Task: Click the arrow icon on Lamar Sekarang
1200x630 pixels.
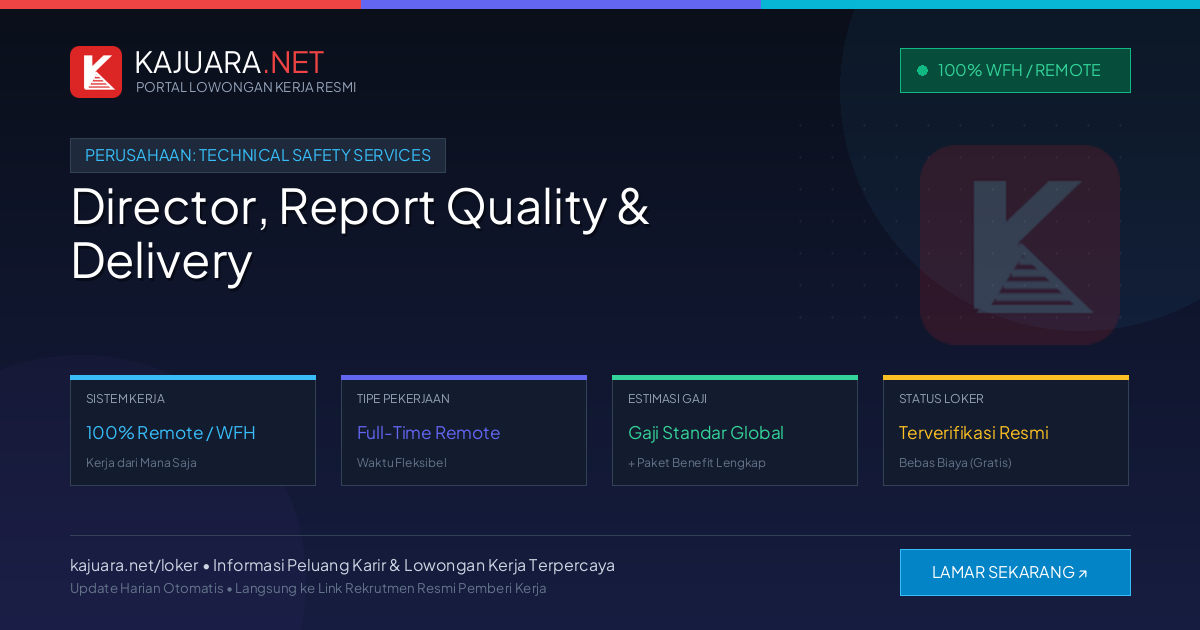Action: tap(1082, 574)
